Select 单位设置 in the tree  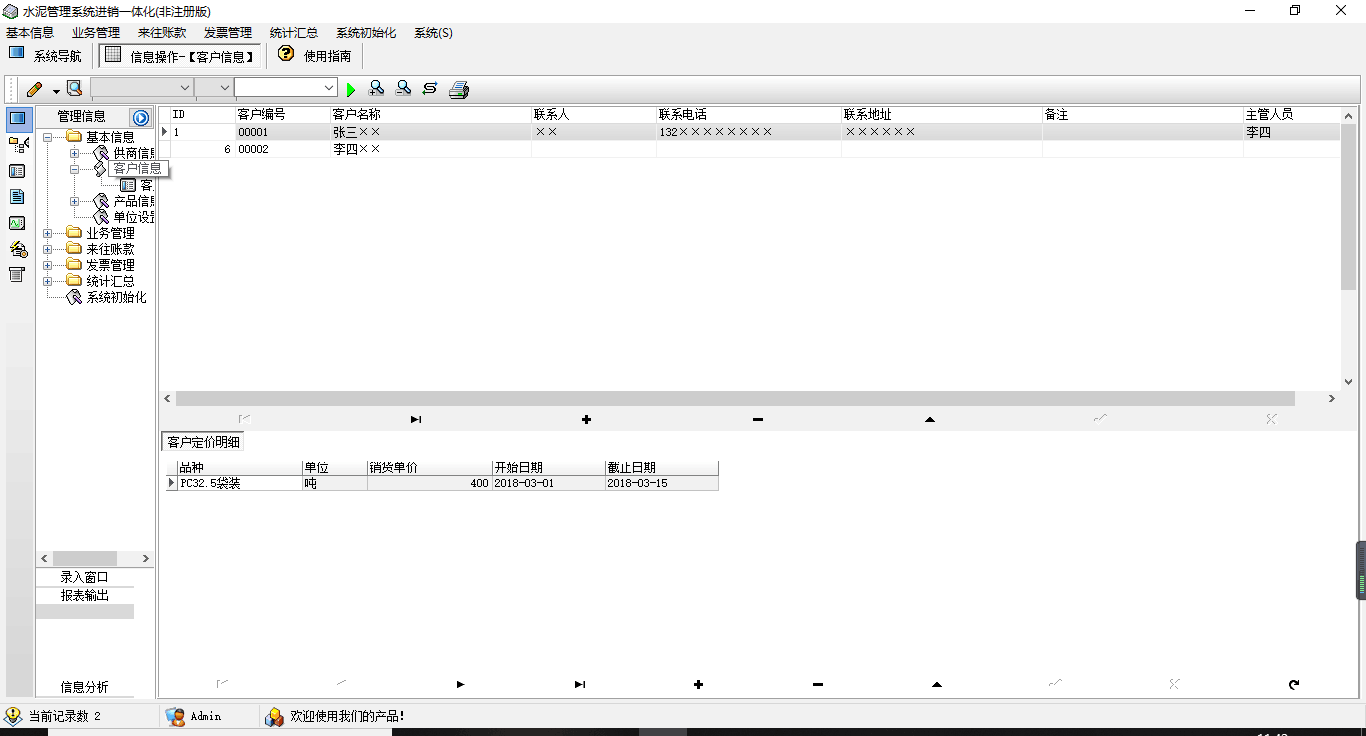click(133, 217)
